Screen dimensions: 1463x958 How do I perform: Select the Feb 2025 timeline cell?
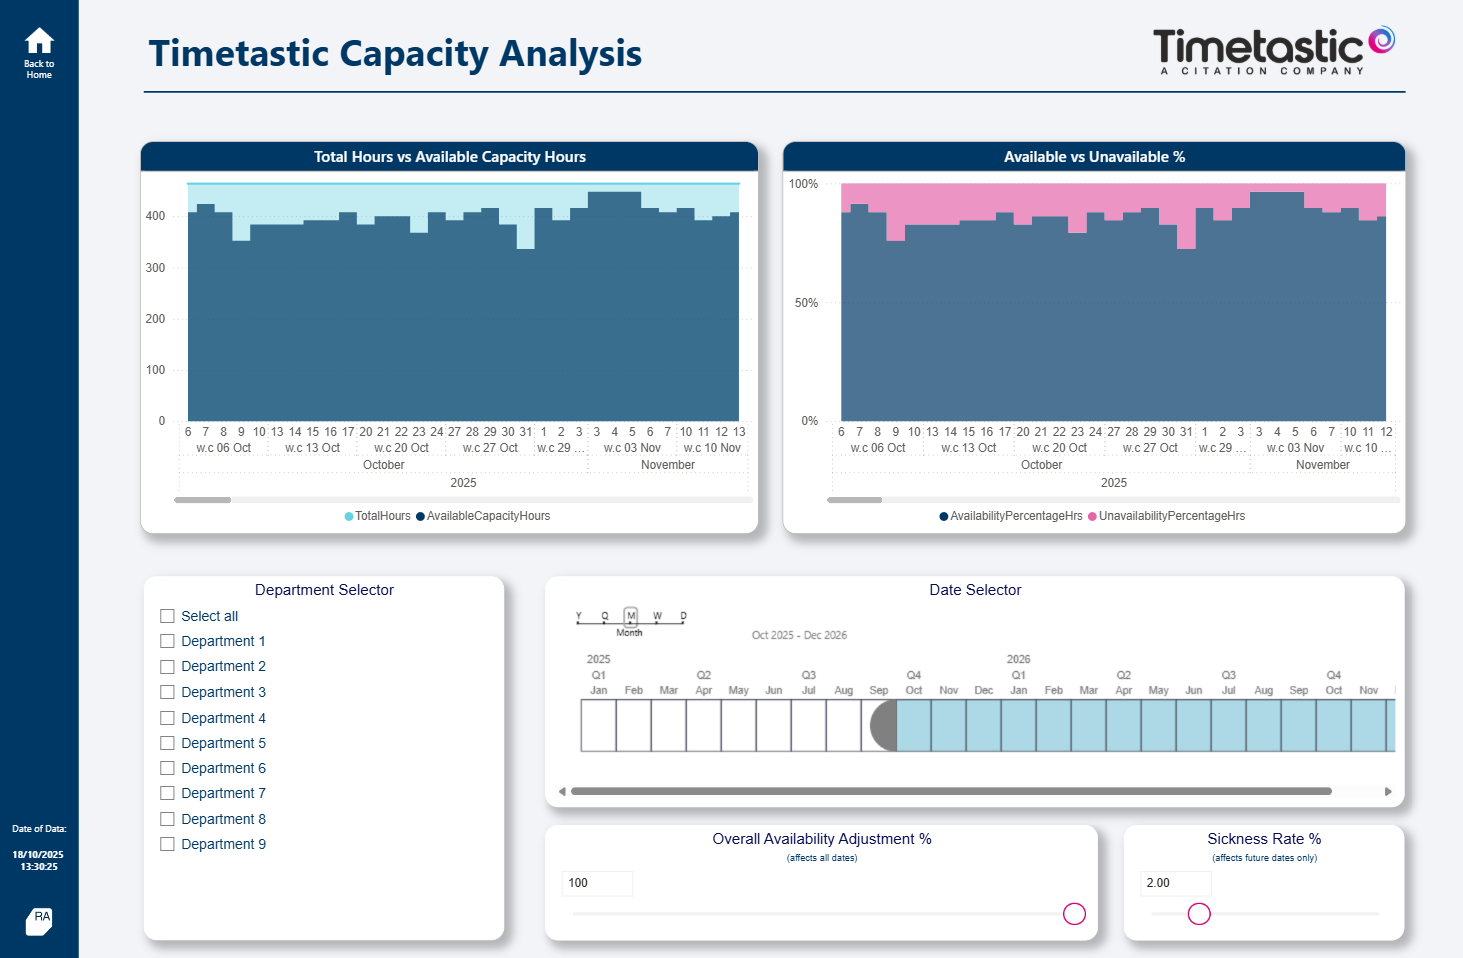coord(633,726)
